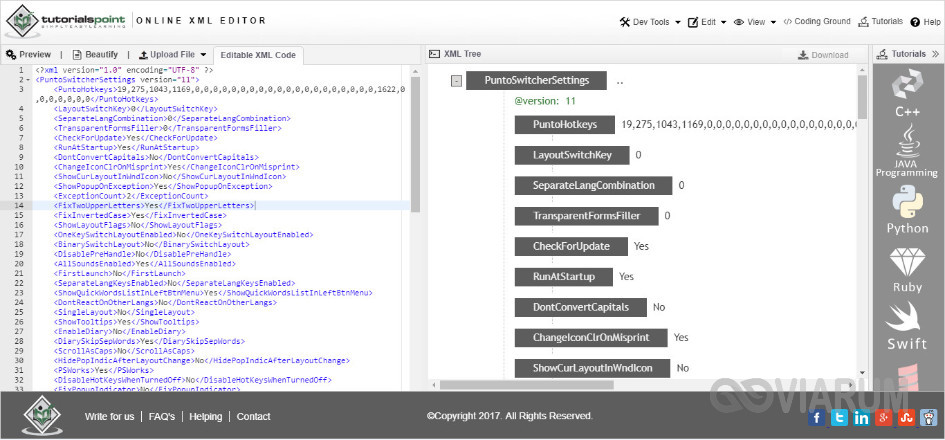The image size is (945, 440).
Task: Click scroll-down arrow of XML tree scrollbar
Action: coord(862,374)
